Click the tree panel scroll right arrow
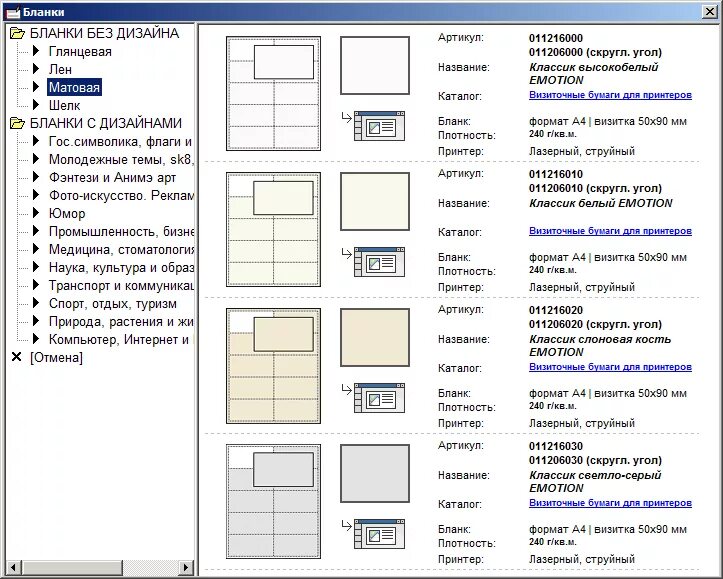723x579 pixels. [186, 567]
